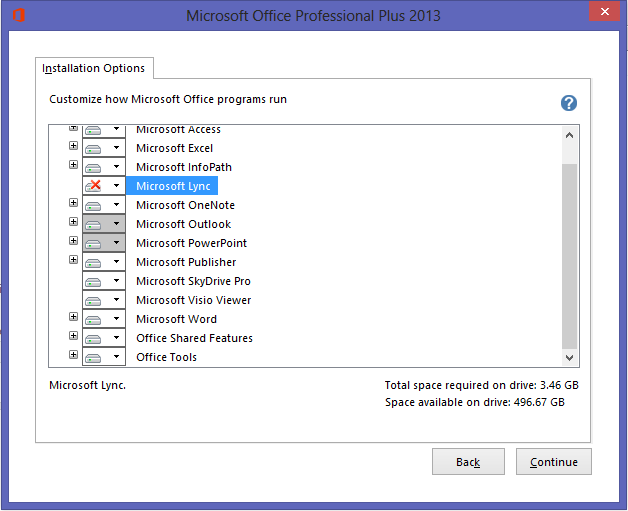Select the Microsoft OneNote row label
Viewport: 628px width, 511px height.
tap(185, 205)
